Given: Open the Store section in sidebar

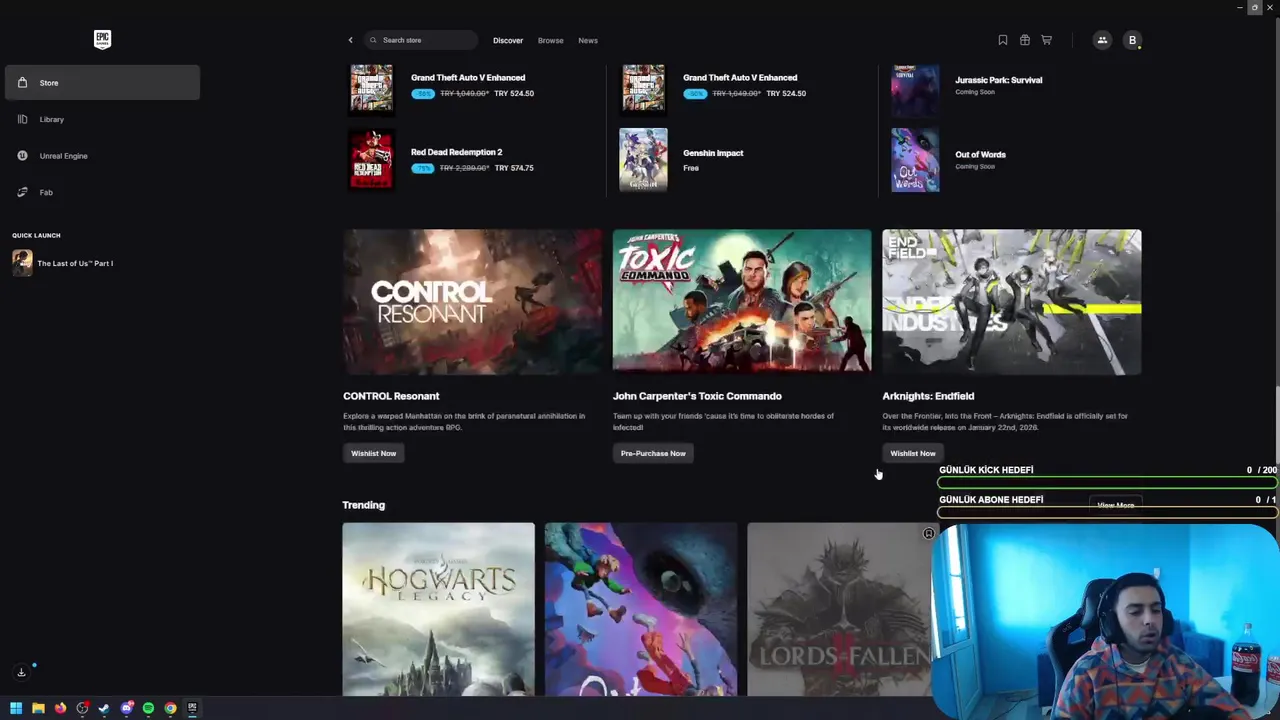Looking at the screenshot, I should 102,83.
